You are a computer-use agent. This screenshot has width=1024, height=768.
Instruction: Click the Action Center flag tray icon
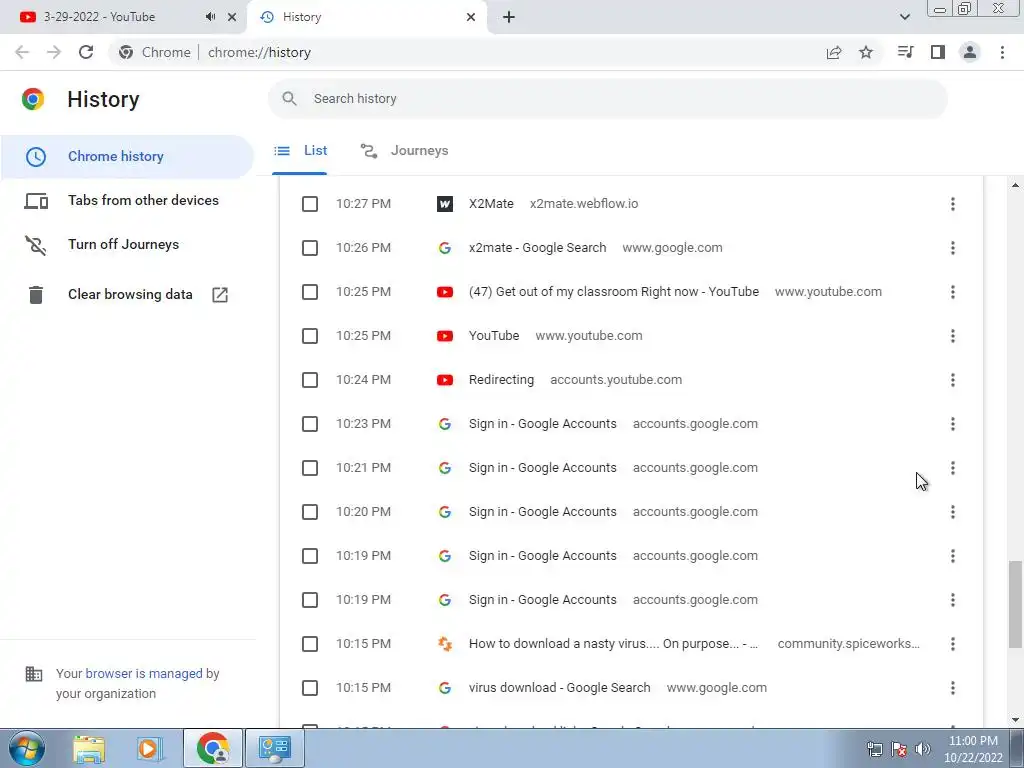coord(899,749)
